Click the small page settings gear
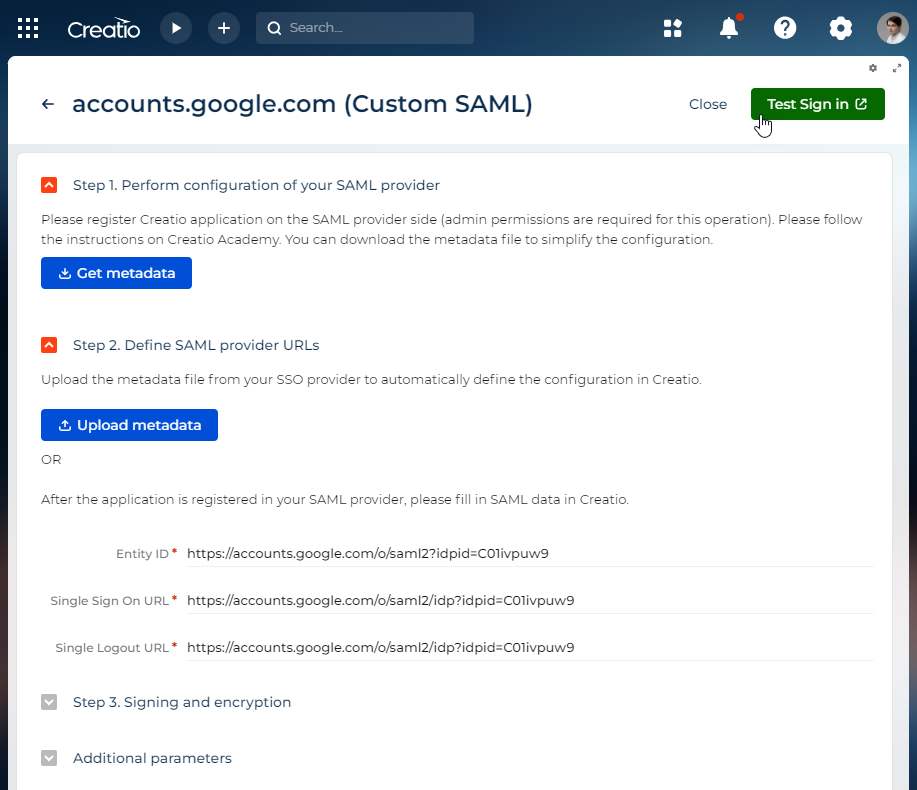Screen dimensions: 917x790 coord(873,68)
